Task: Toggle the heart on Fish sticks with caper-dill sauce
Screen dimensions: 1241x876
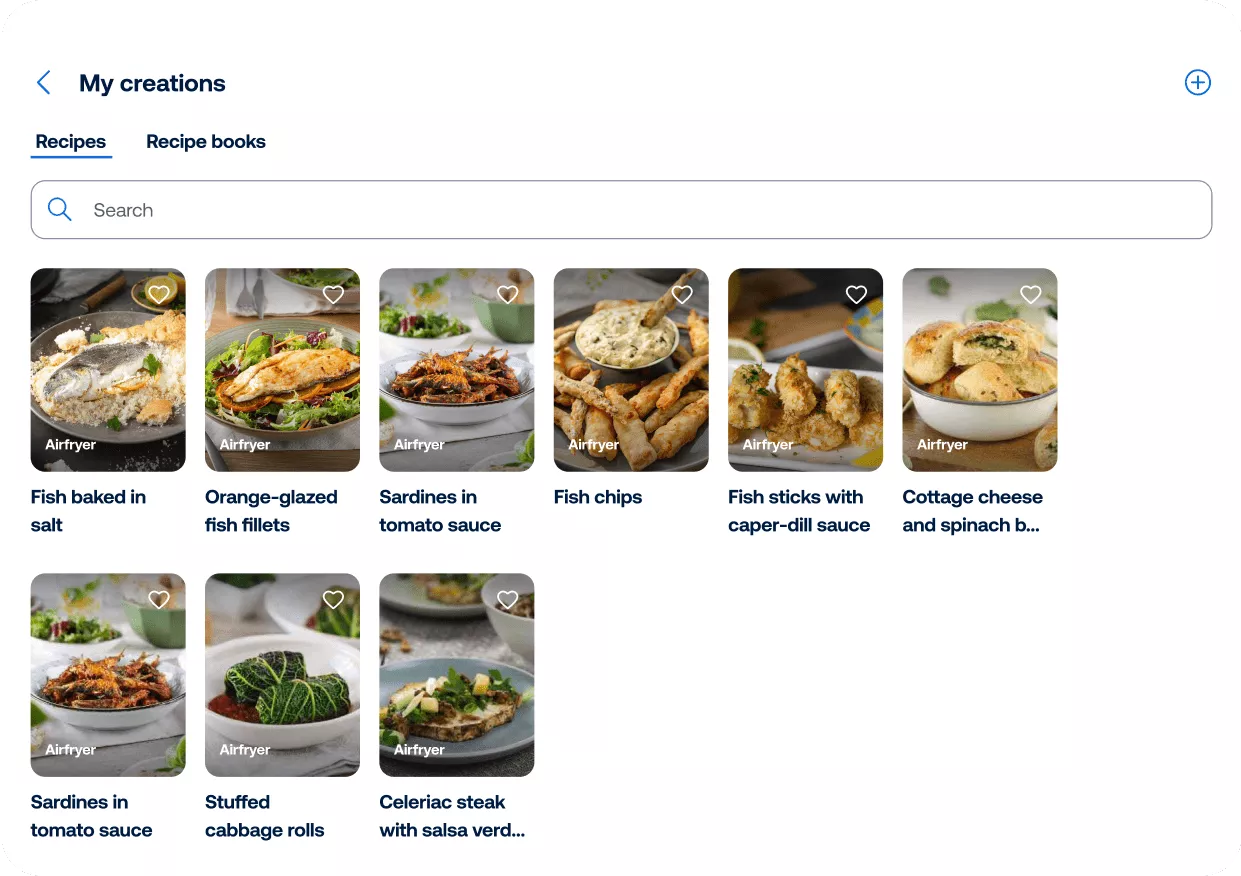Action: click(856, 294)
